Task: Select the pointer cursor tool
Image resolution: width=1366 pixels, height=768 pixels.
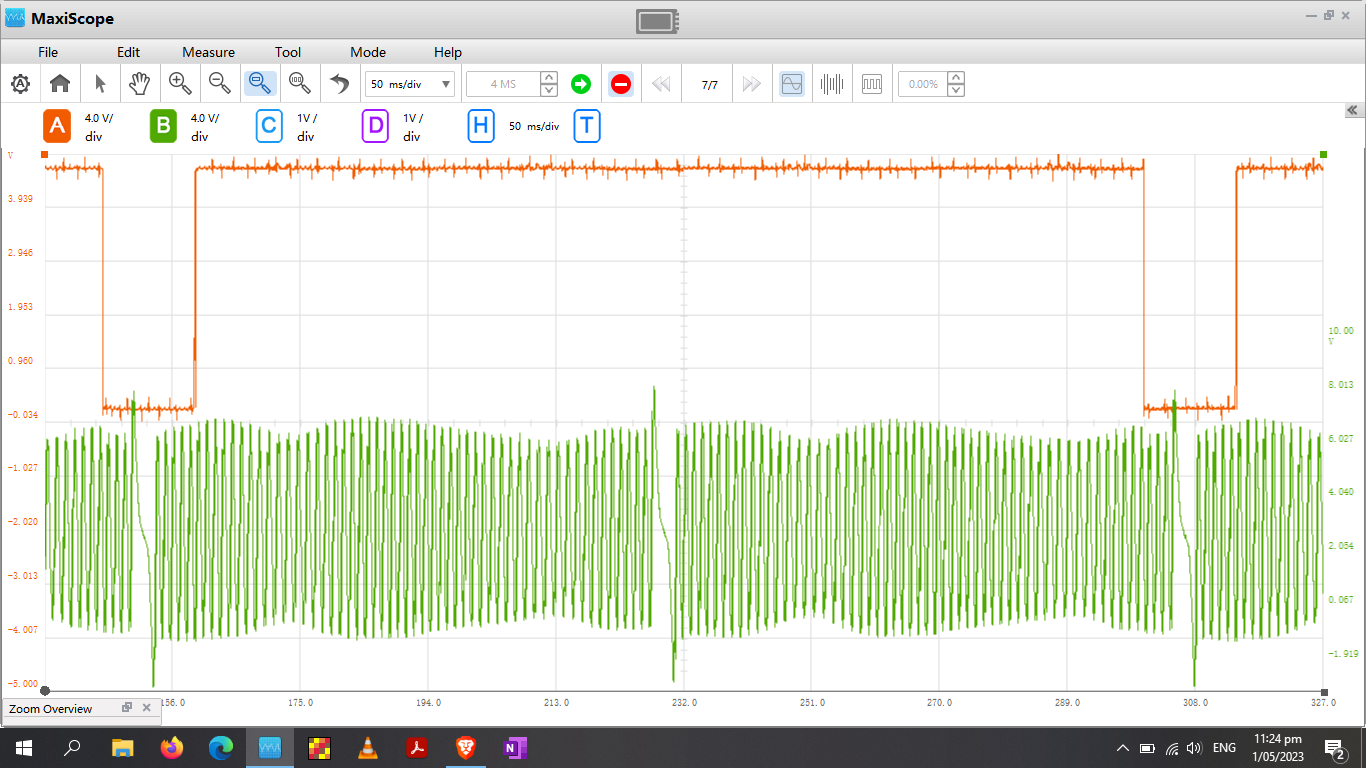Action: [x=100, y=84]
